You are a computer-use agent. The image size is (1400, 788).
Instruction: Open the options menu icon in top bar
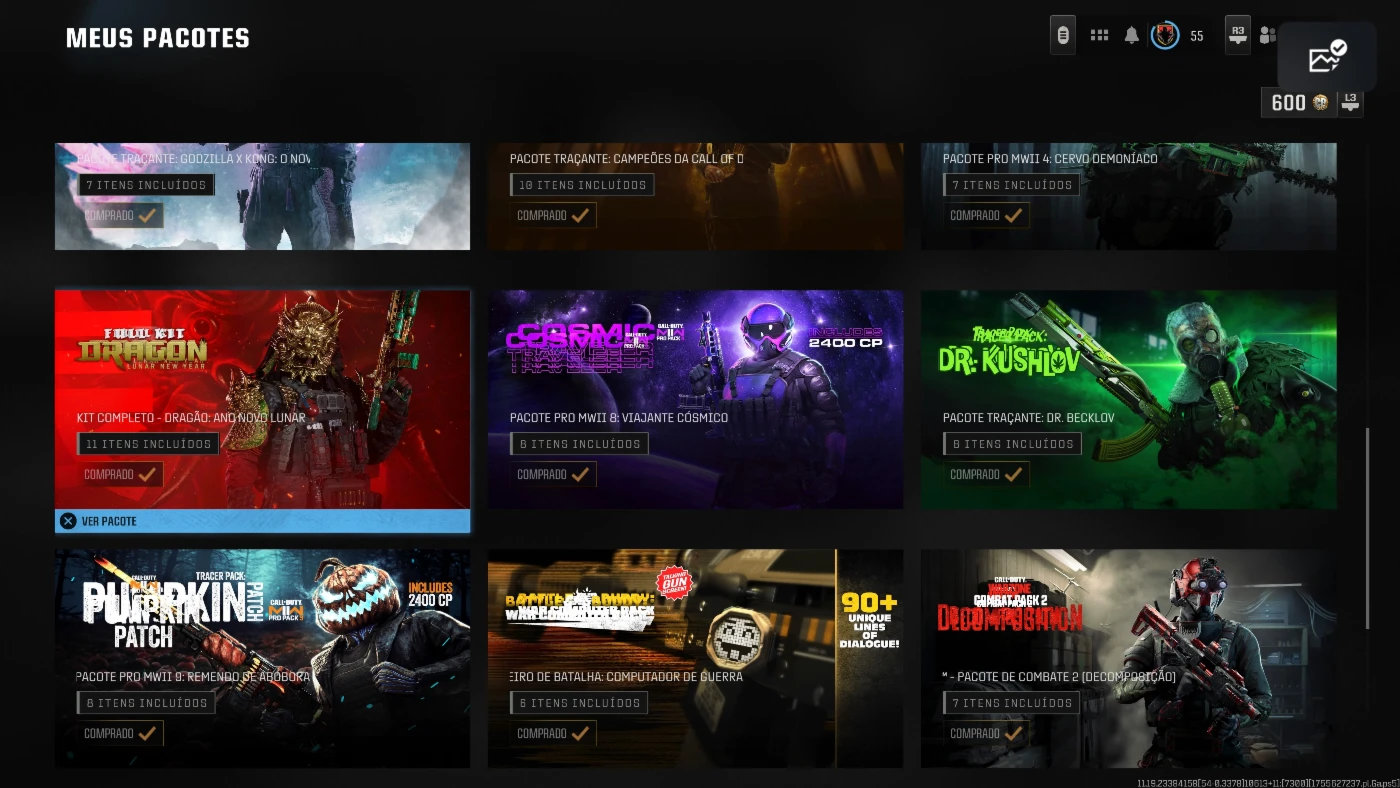[1063, 36]
